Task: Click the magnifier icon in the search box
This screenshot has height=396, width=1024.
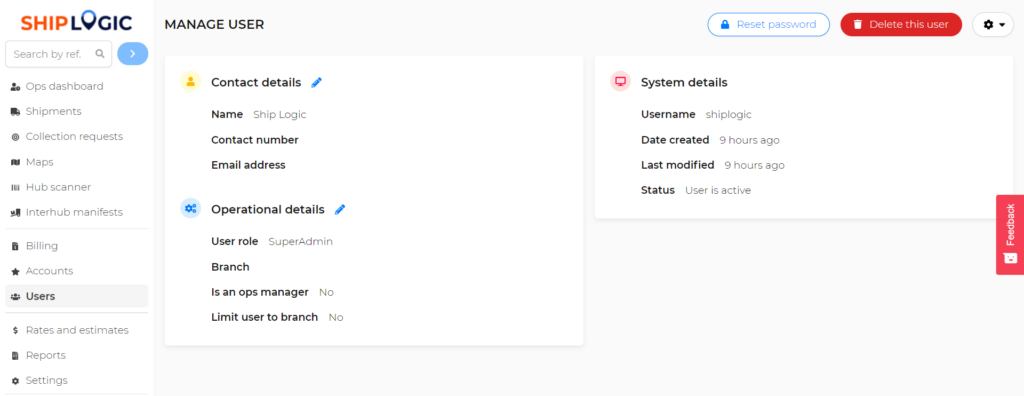Action: coord(100,54)
